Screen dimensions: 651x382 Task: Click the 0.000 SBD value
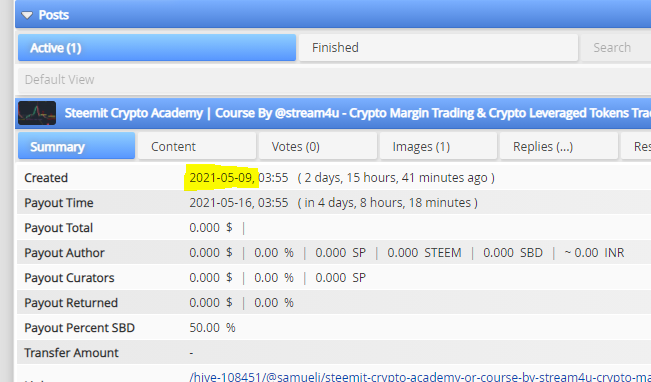click(513, 252)
